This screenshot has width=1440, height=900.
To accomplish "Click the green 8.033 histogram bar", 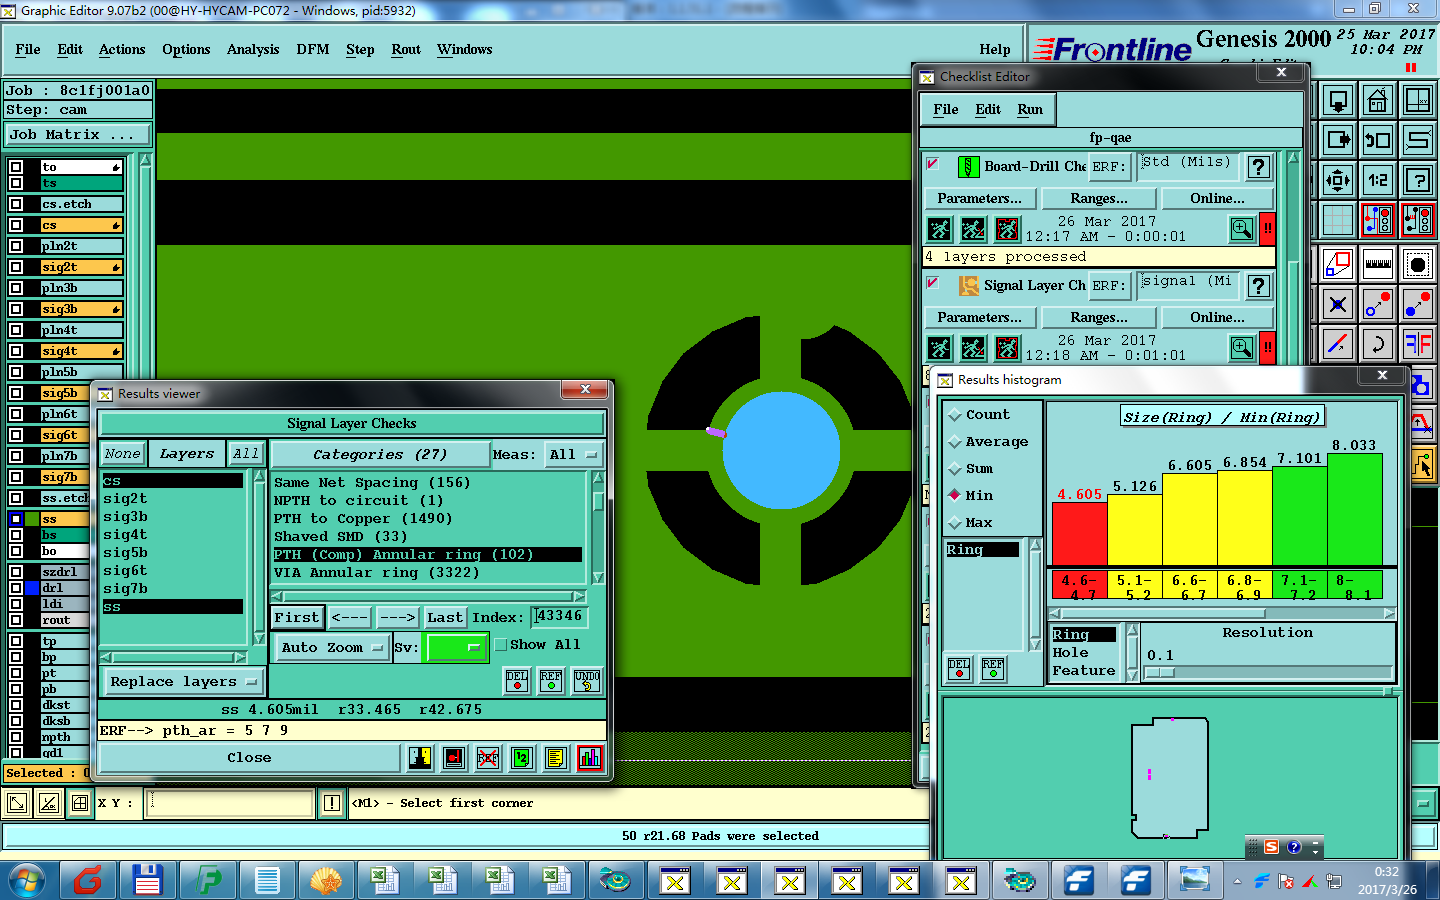I will [x=1354, y=509].
